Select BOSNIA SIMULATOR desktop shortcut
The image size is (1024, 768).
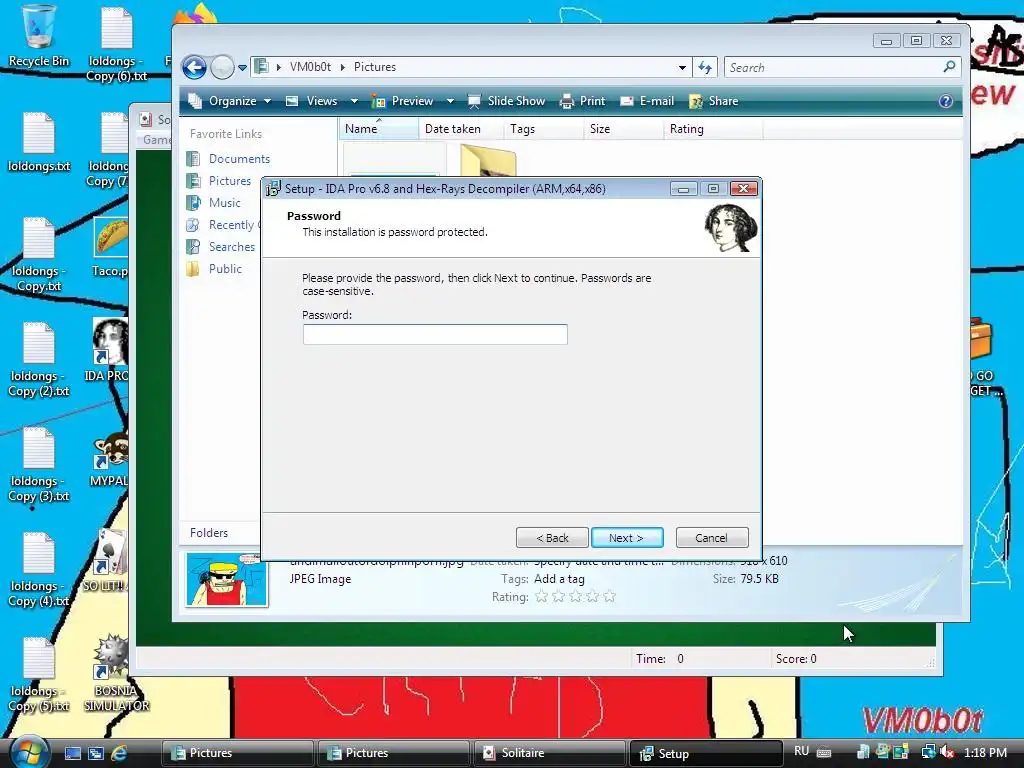pos(116,673)
